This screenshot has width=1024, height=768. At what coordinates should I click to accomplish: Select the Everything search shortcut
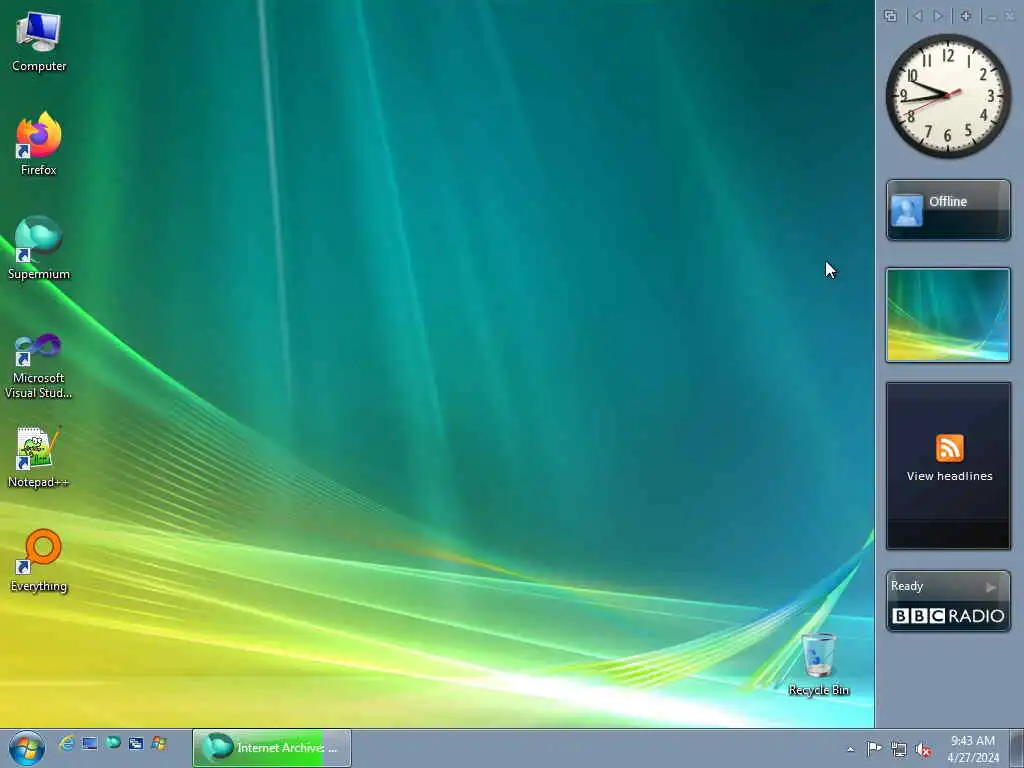pos(39,560)
